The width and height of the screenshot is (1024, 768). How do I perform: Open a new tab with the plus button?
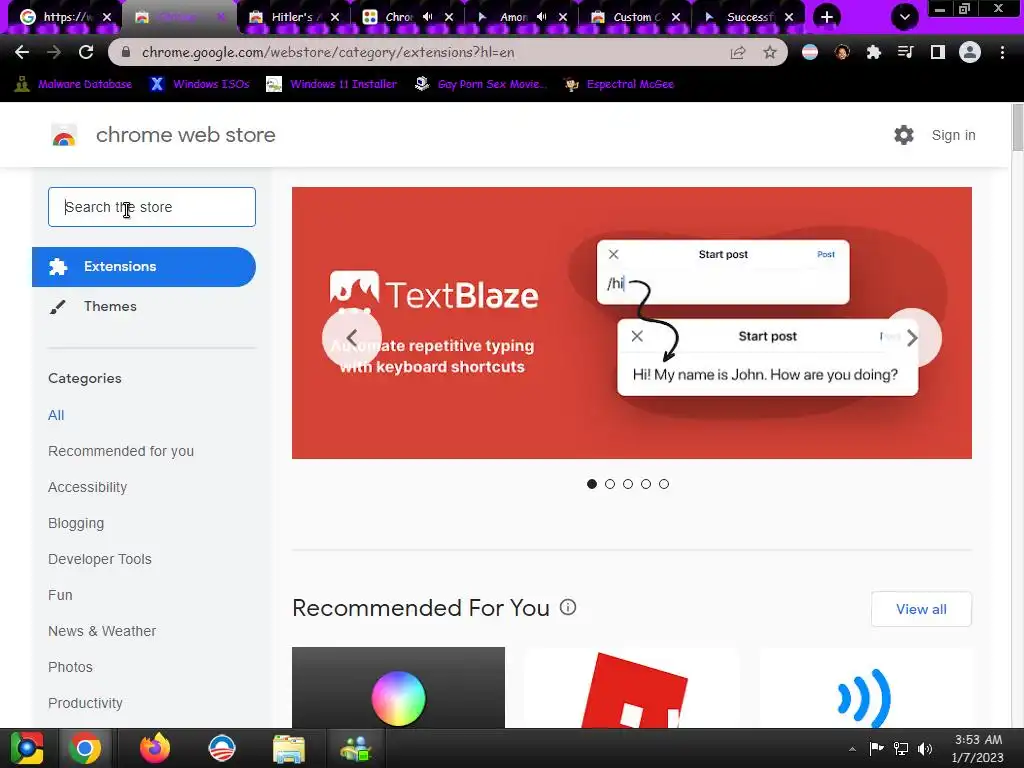[x=827, y=17]
